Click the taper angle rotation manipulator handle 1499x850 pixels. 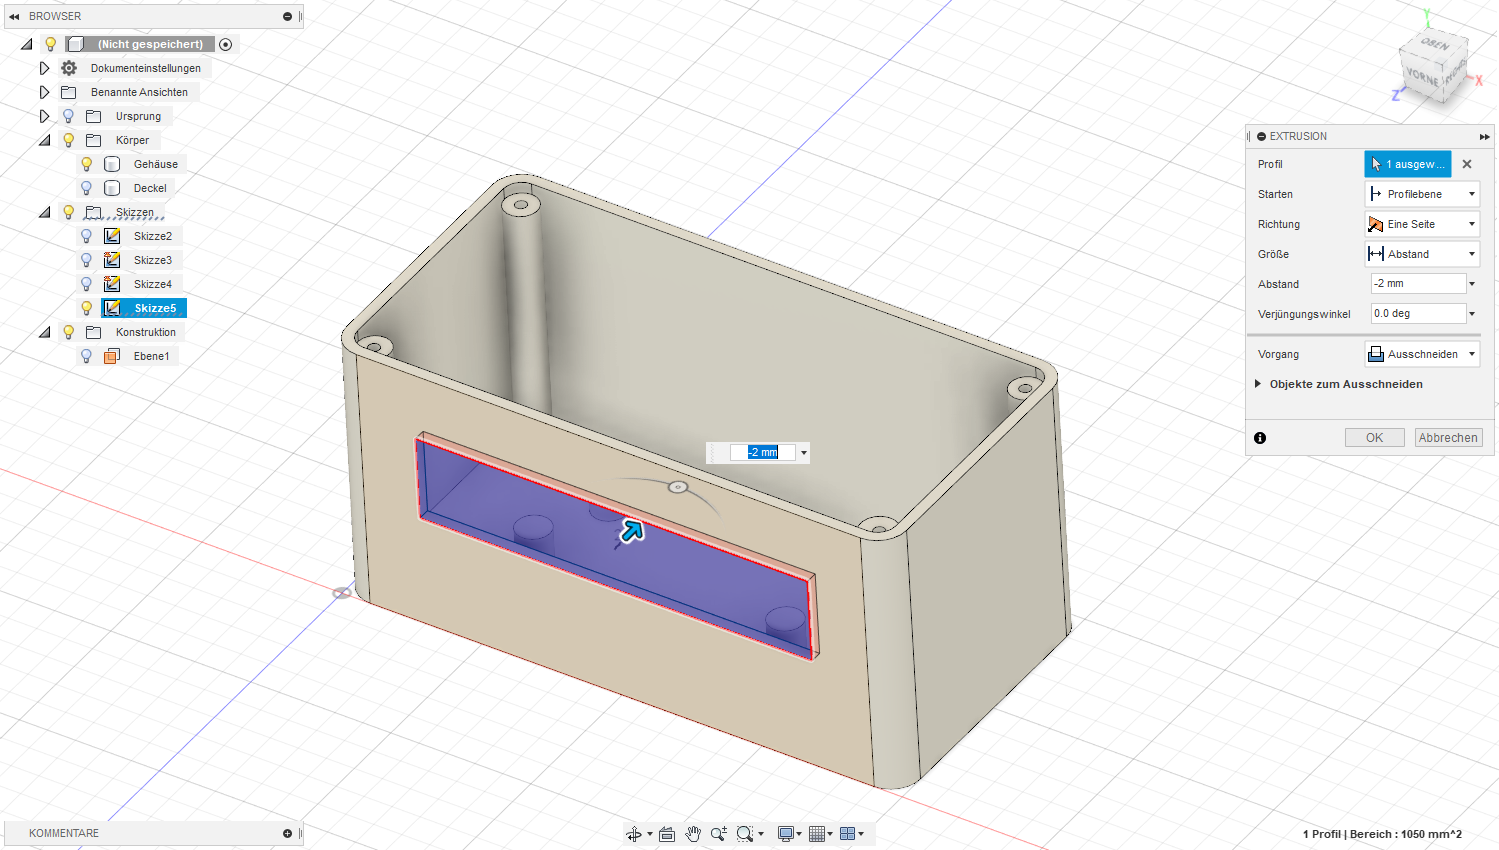point(678,487)
